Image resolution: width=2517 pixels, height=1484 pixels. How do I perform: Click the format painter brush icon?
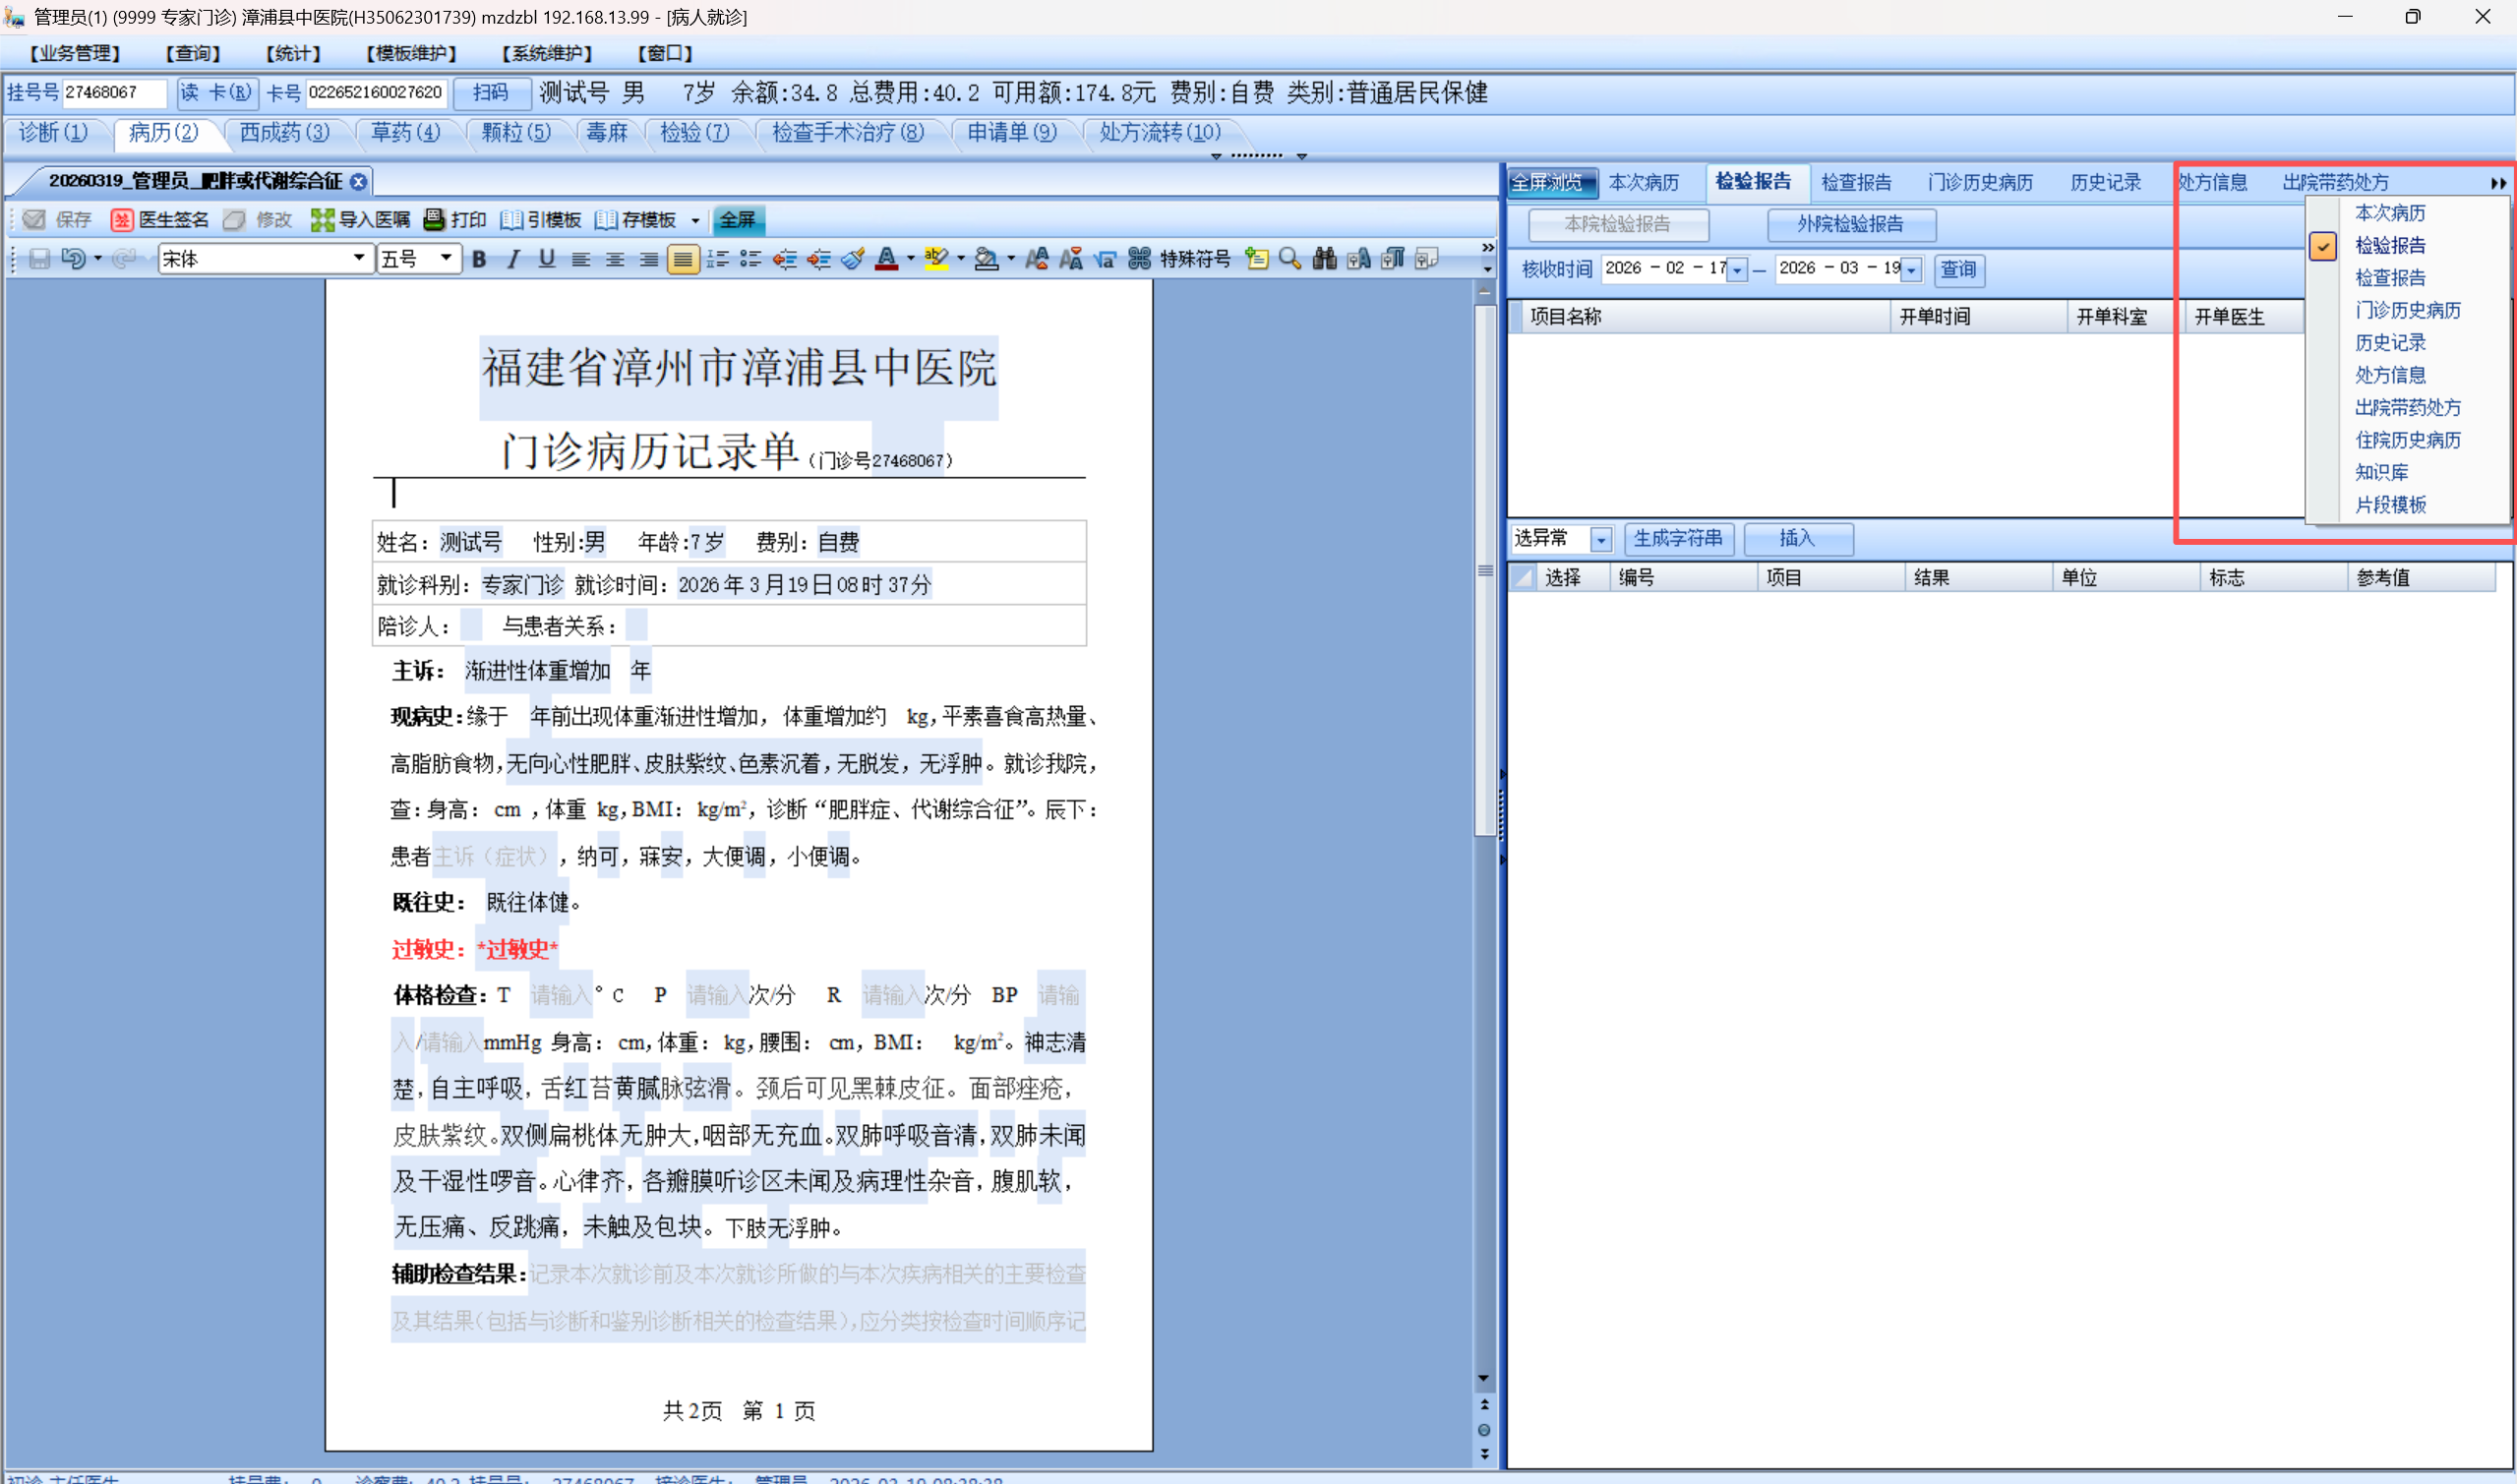[x=853, y=259]
